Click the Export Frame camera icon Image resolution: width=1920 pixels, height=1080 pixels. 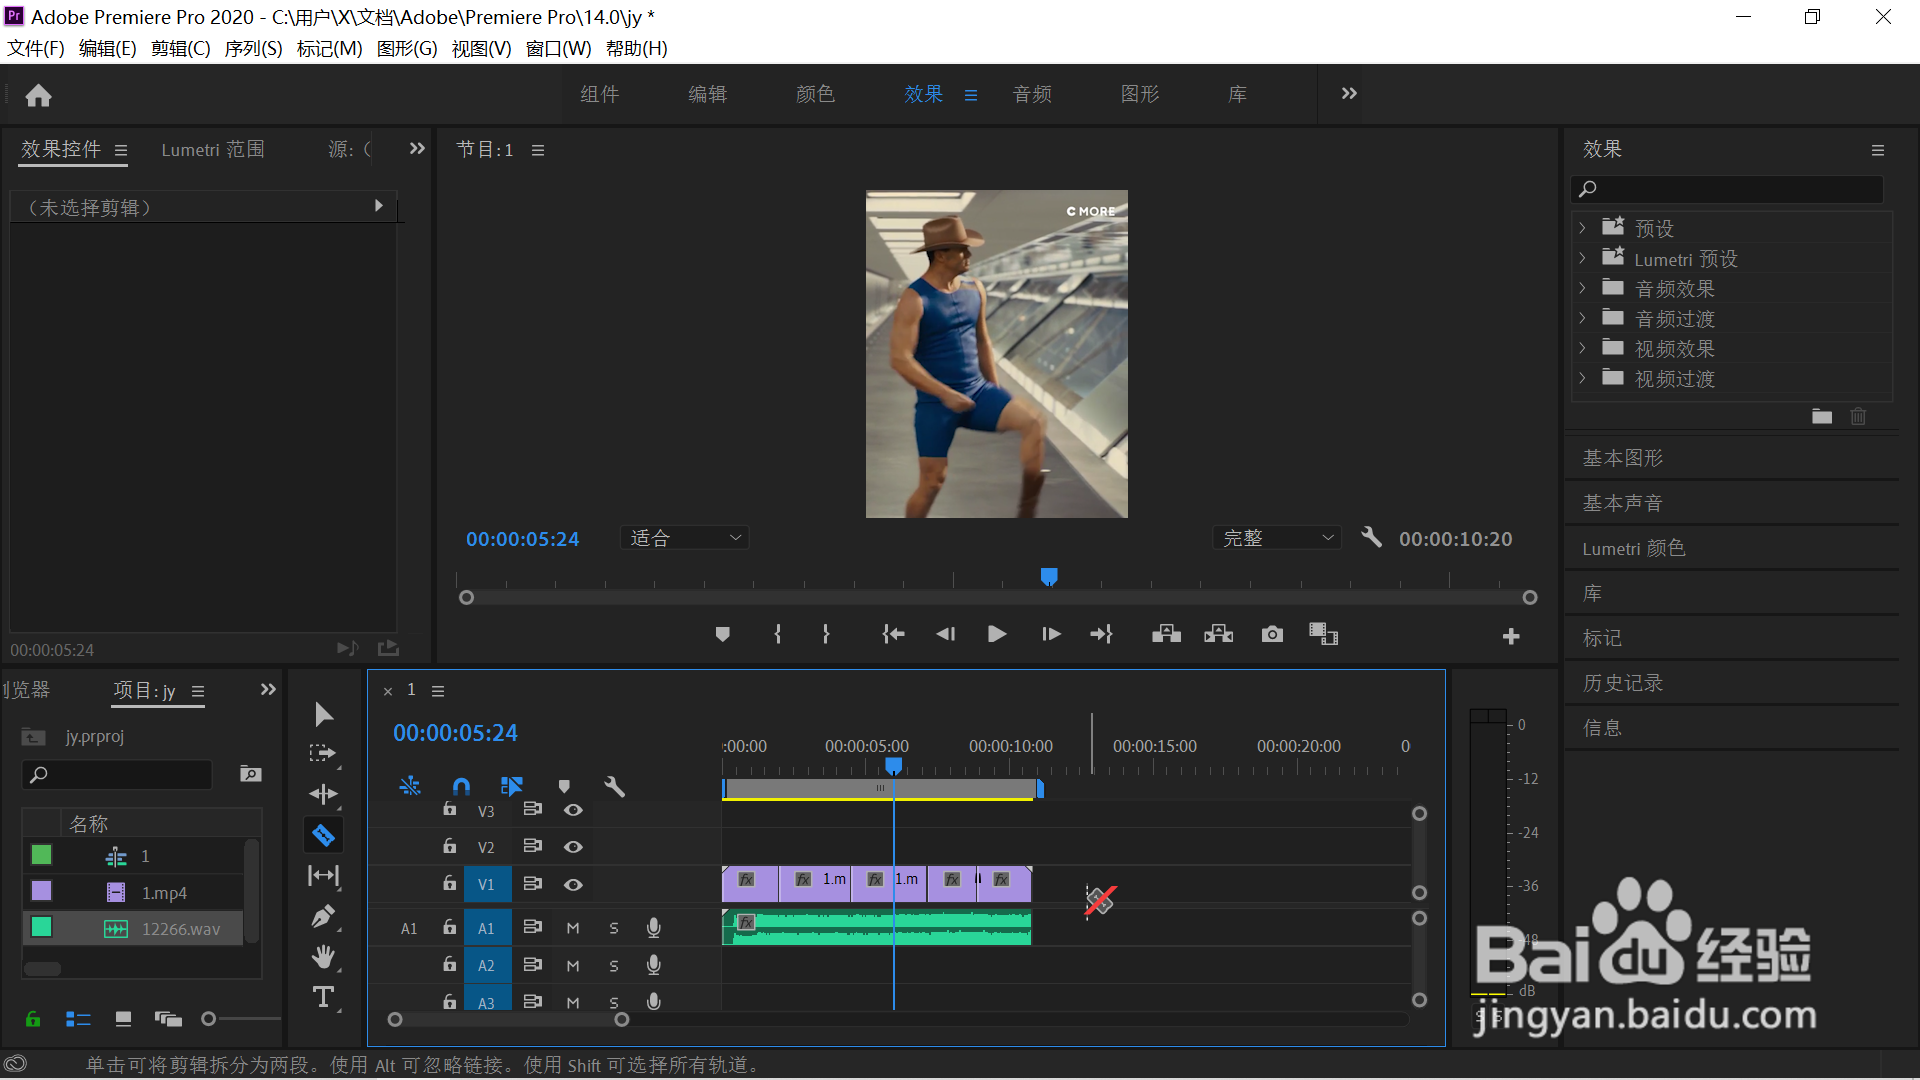tap(1272, 634)
